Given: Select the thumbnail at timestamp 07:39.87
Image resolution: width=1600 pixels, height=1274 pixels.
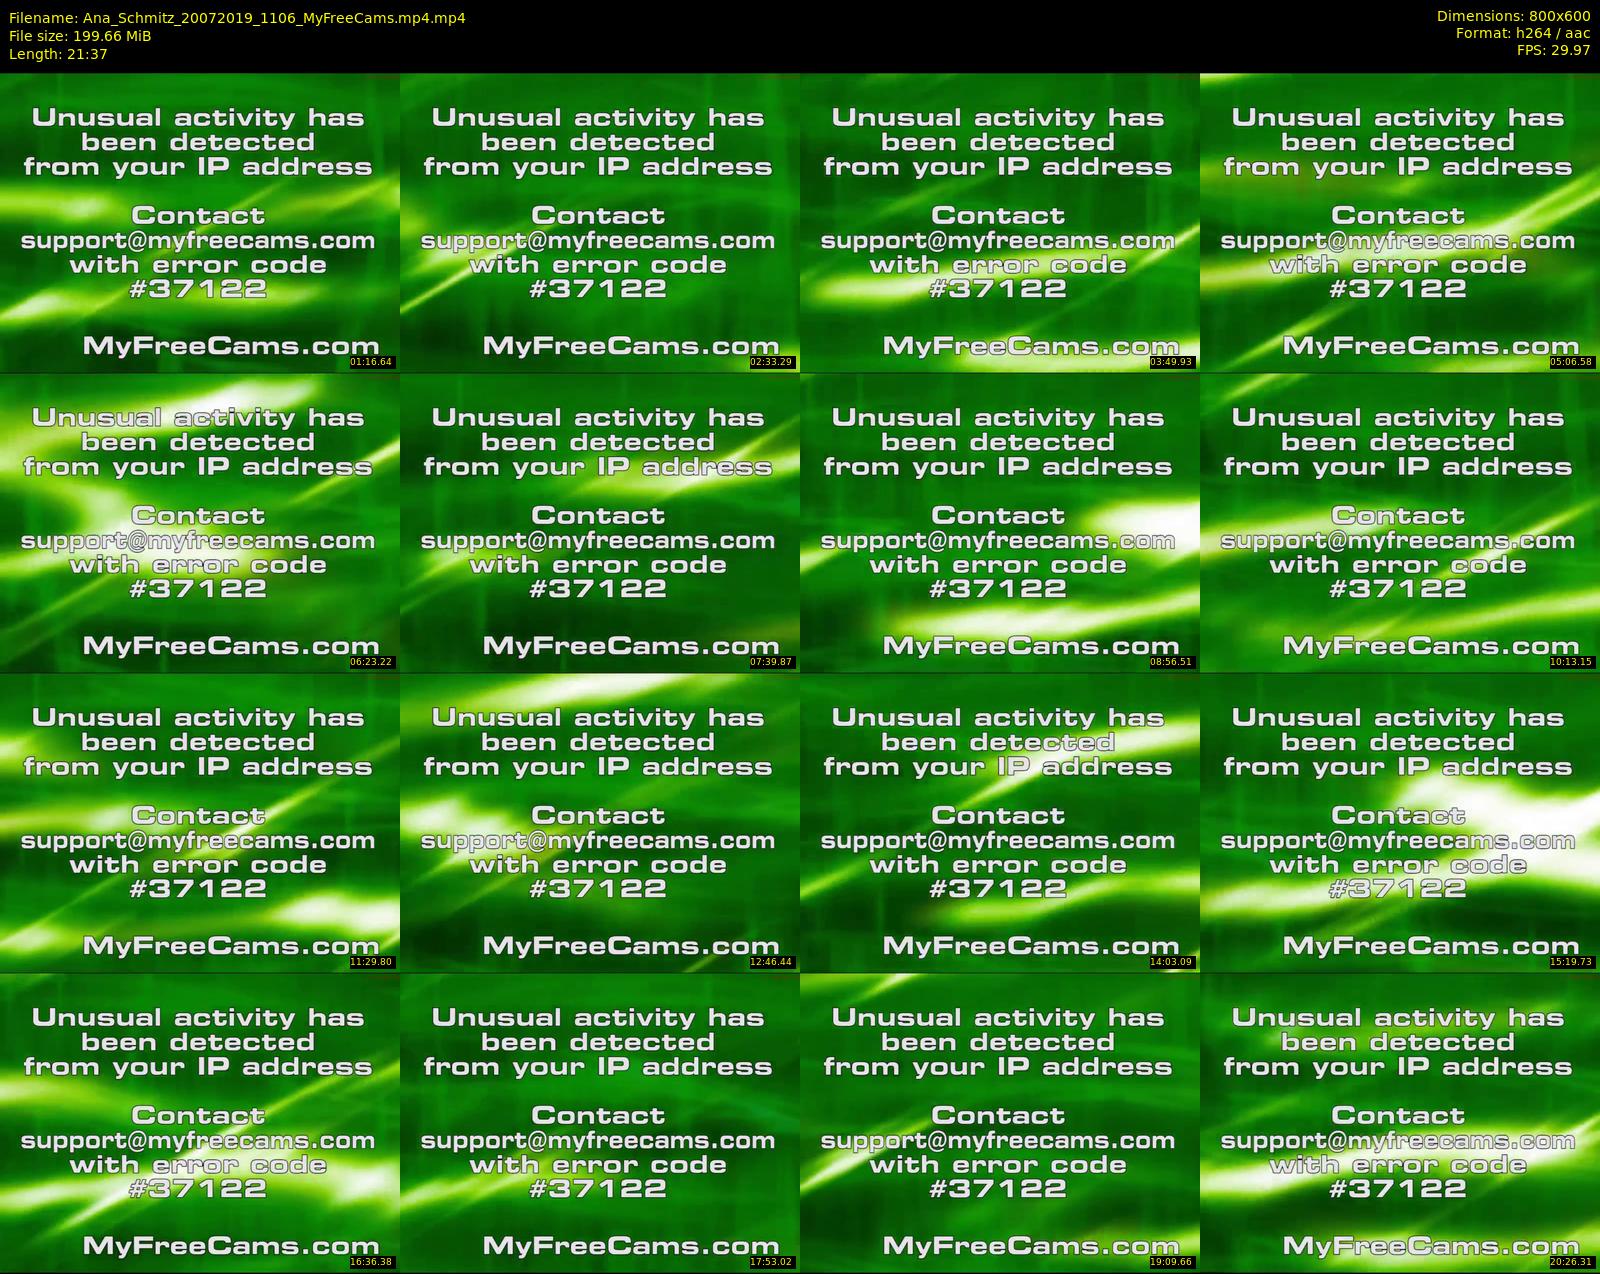Looking at the screenshot, I should coord(600,522).
